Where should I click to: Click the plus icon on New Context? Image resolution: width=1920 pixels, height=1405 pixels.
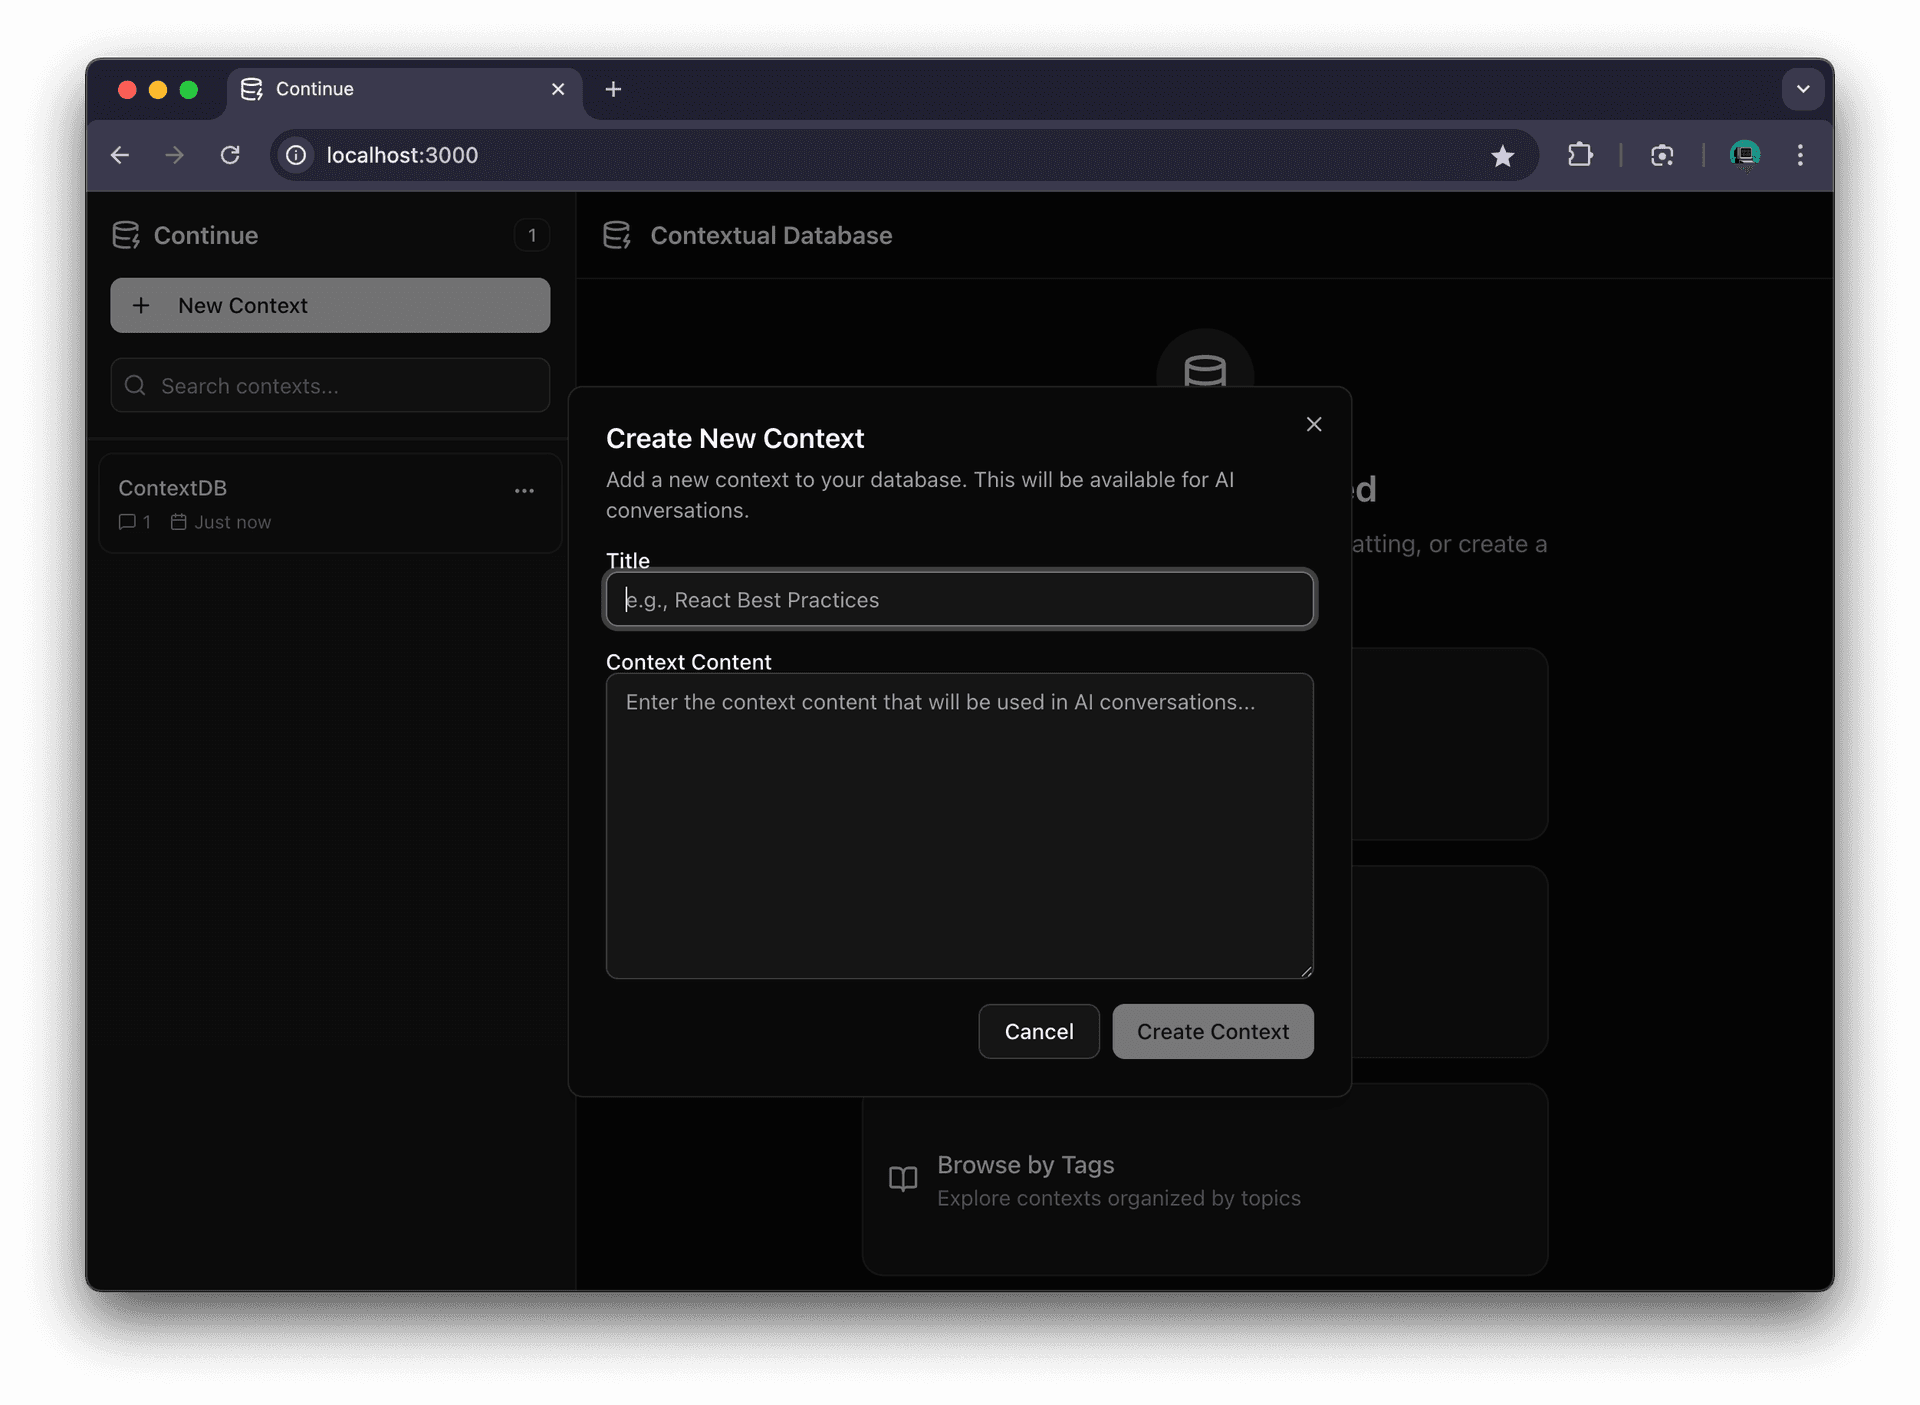click(x=141, y=305)
